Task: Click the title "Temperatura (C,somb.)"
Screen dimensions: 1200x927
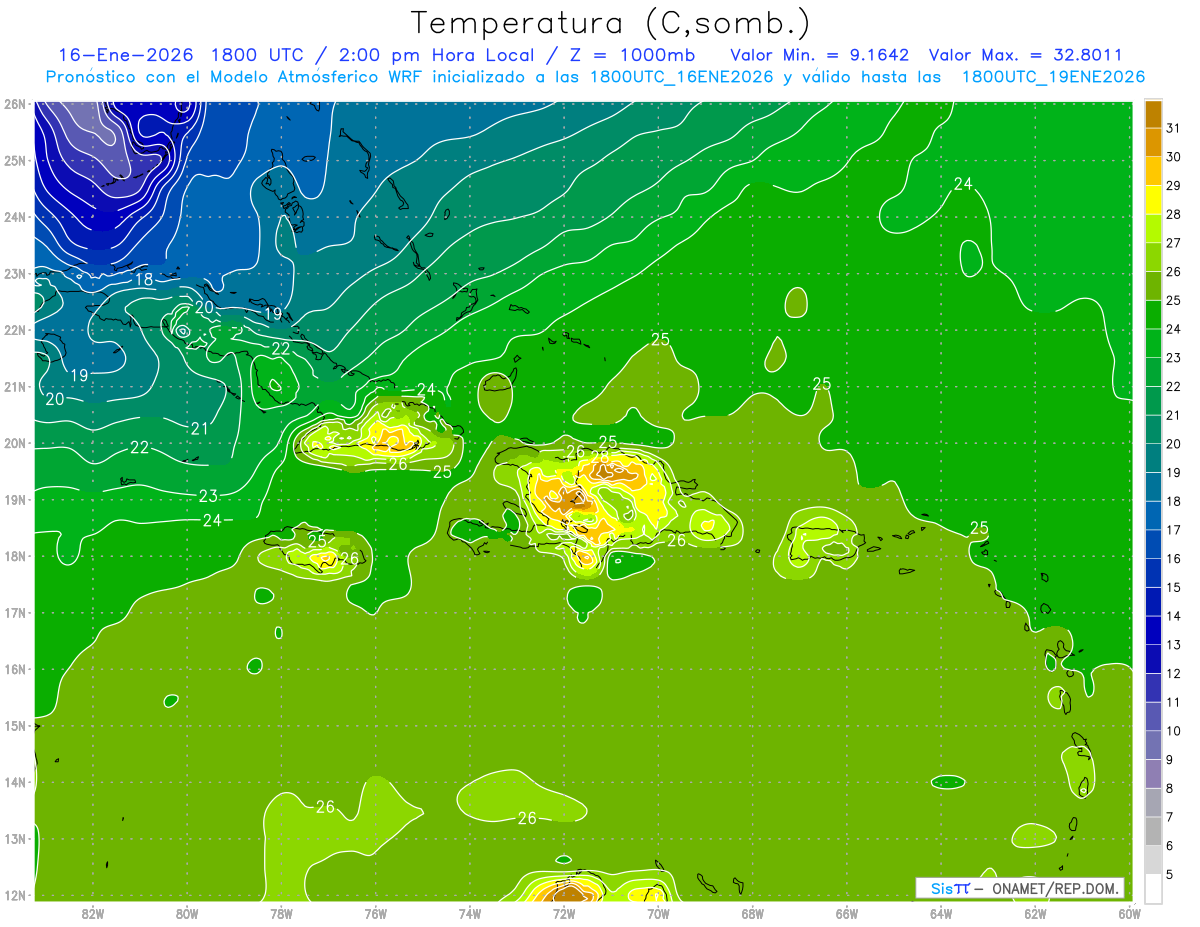Action: coord(610,23)
